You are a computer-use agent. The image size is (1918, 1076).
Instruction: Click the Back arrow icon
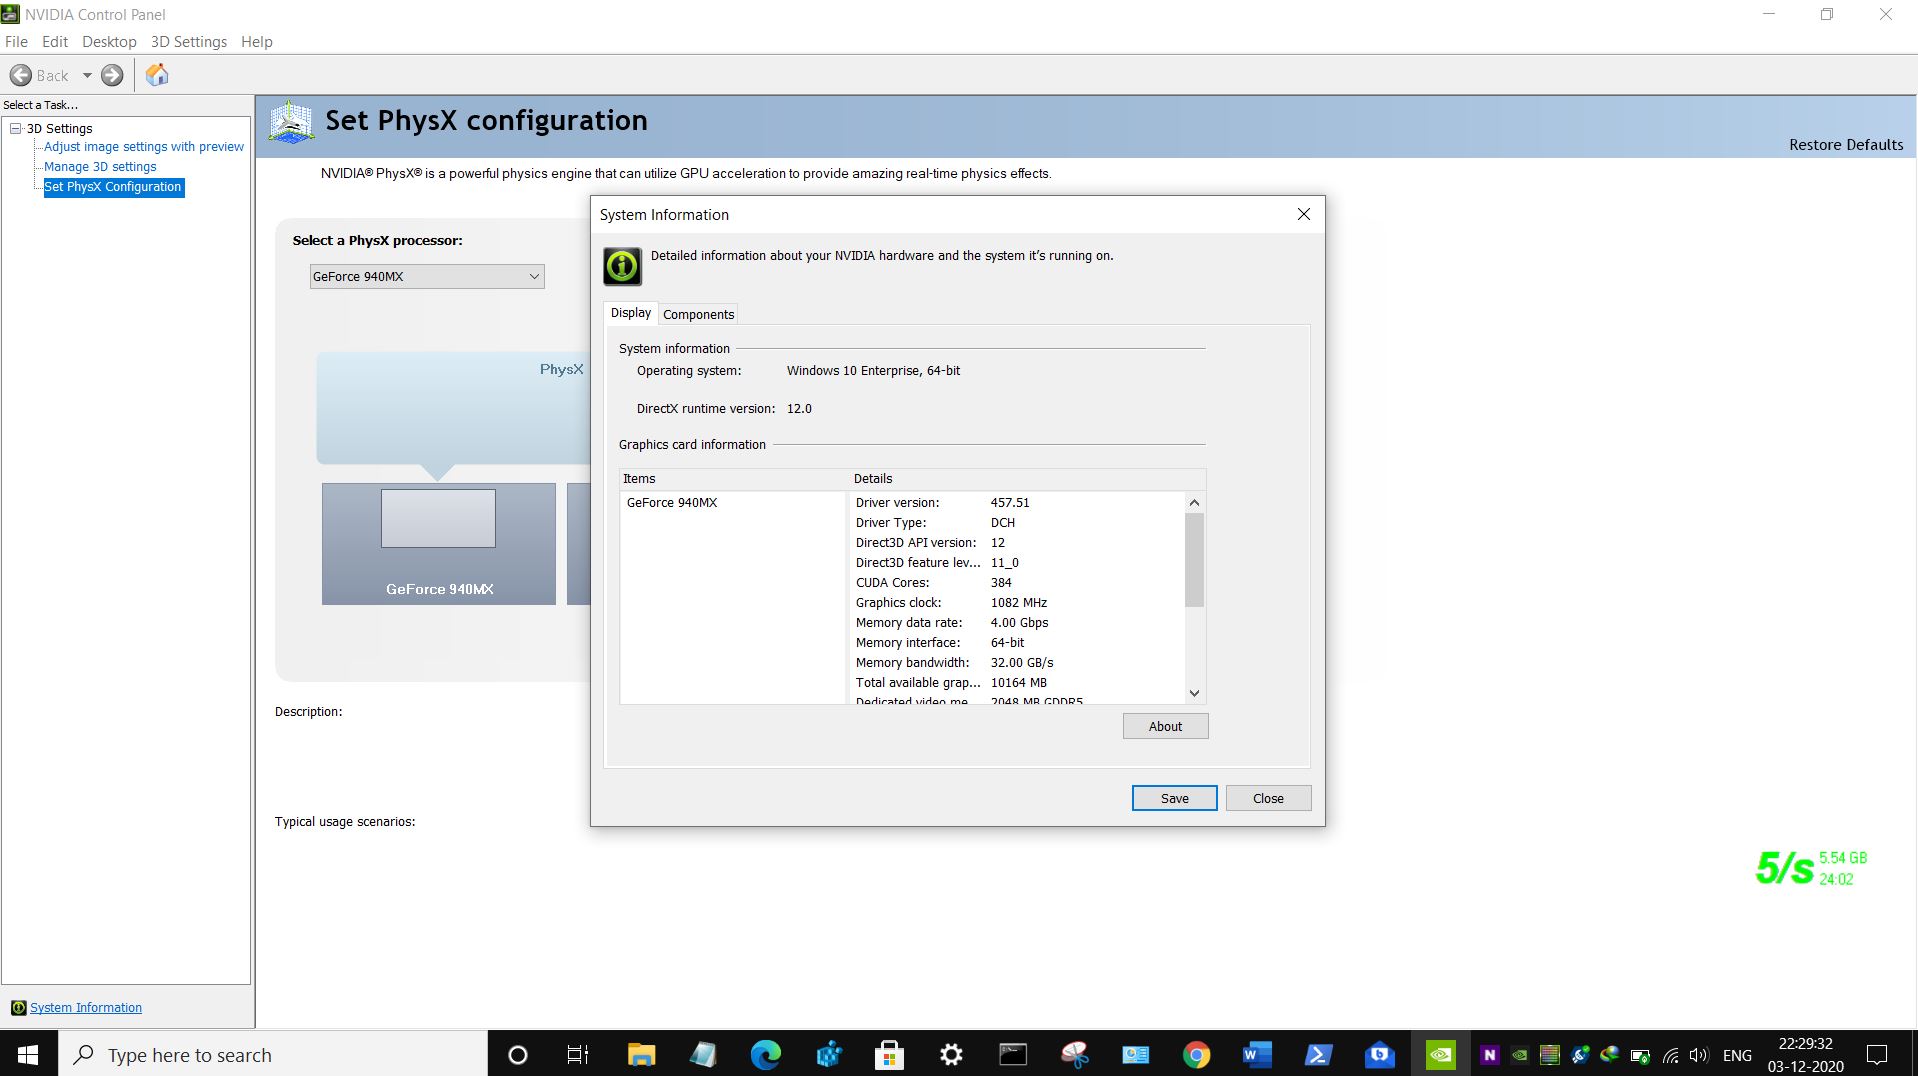21,75
